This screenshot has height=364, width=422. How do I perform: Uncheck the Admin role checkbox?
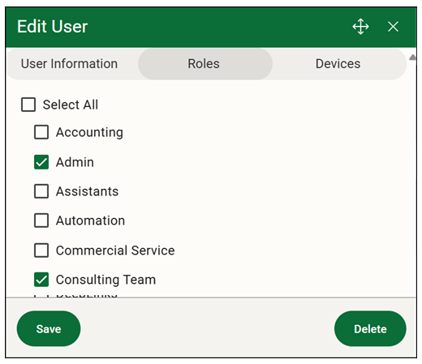pos(41,162)
